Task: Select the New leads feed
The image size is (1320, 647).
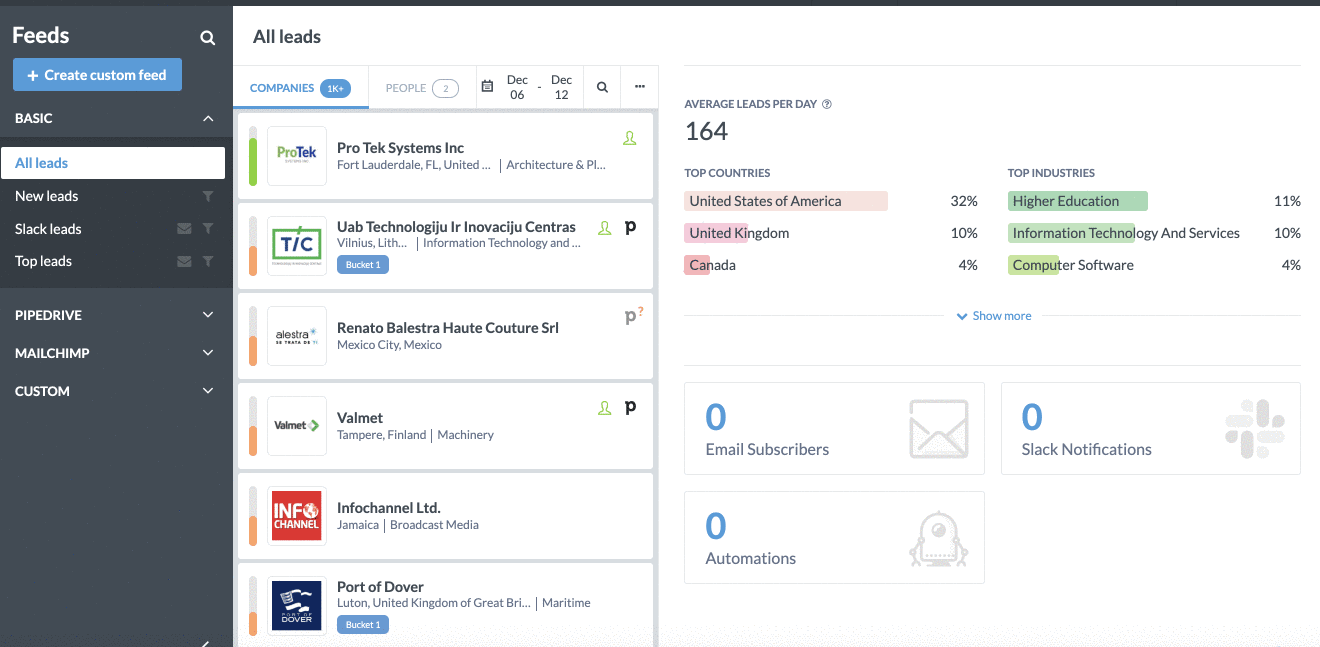Action: [47, 196]
